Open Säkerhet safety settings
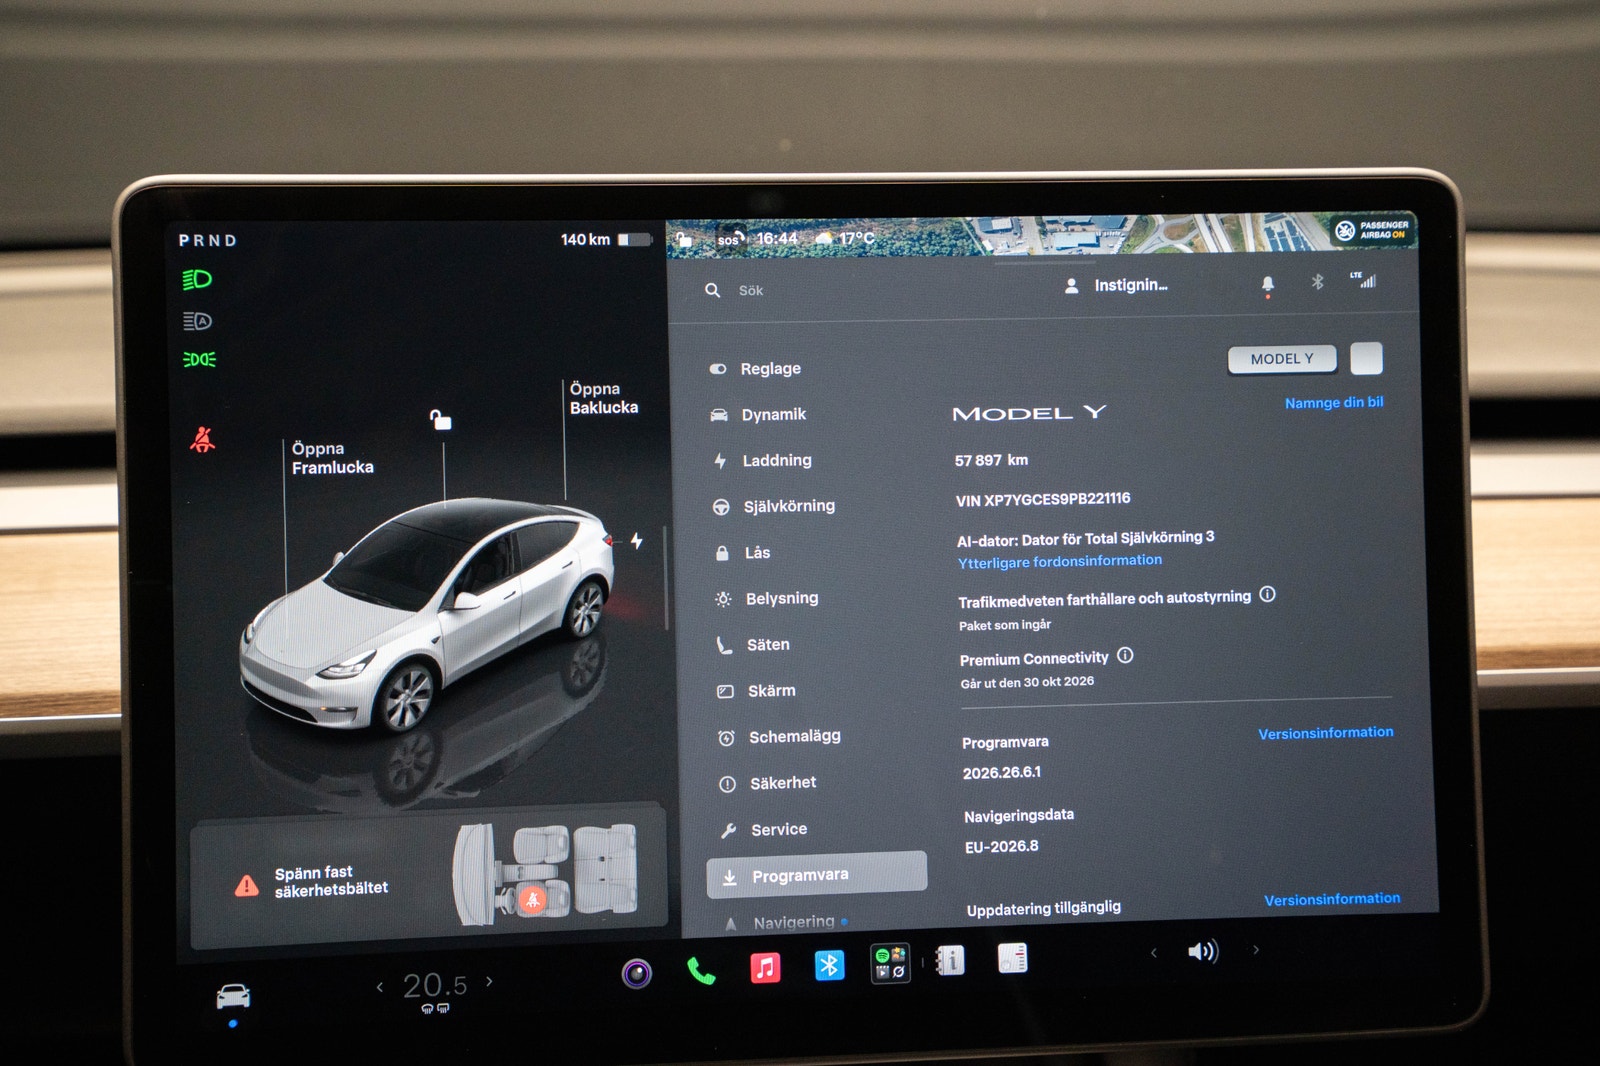The width and height of the screenshot is (1600, 1066). click(768, 783)
